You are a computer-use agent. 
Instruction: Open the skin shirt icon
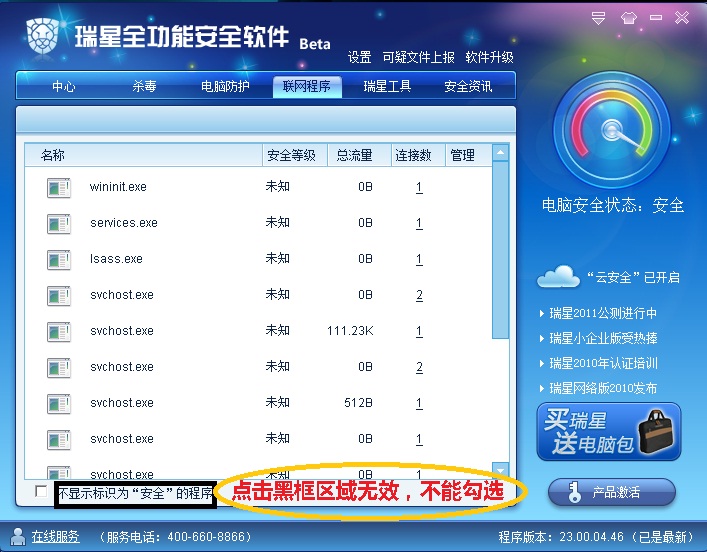(629, 18)
